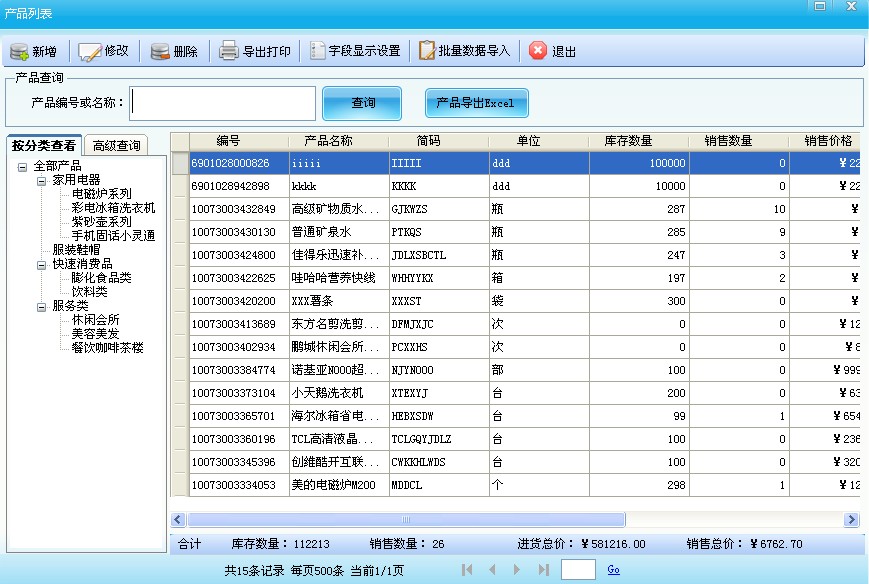Click the 修改 edit icon
The height and width of the screenshot is (584, 869).
click(x=89, y=52)
